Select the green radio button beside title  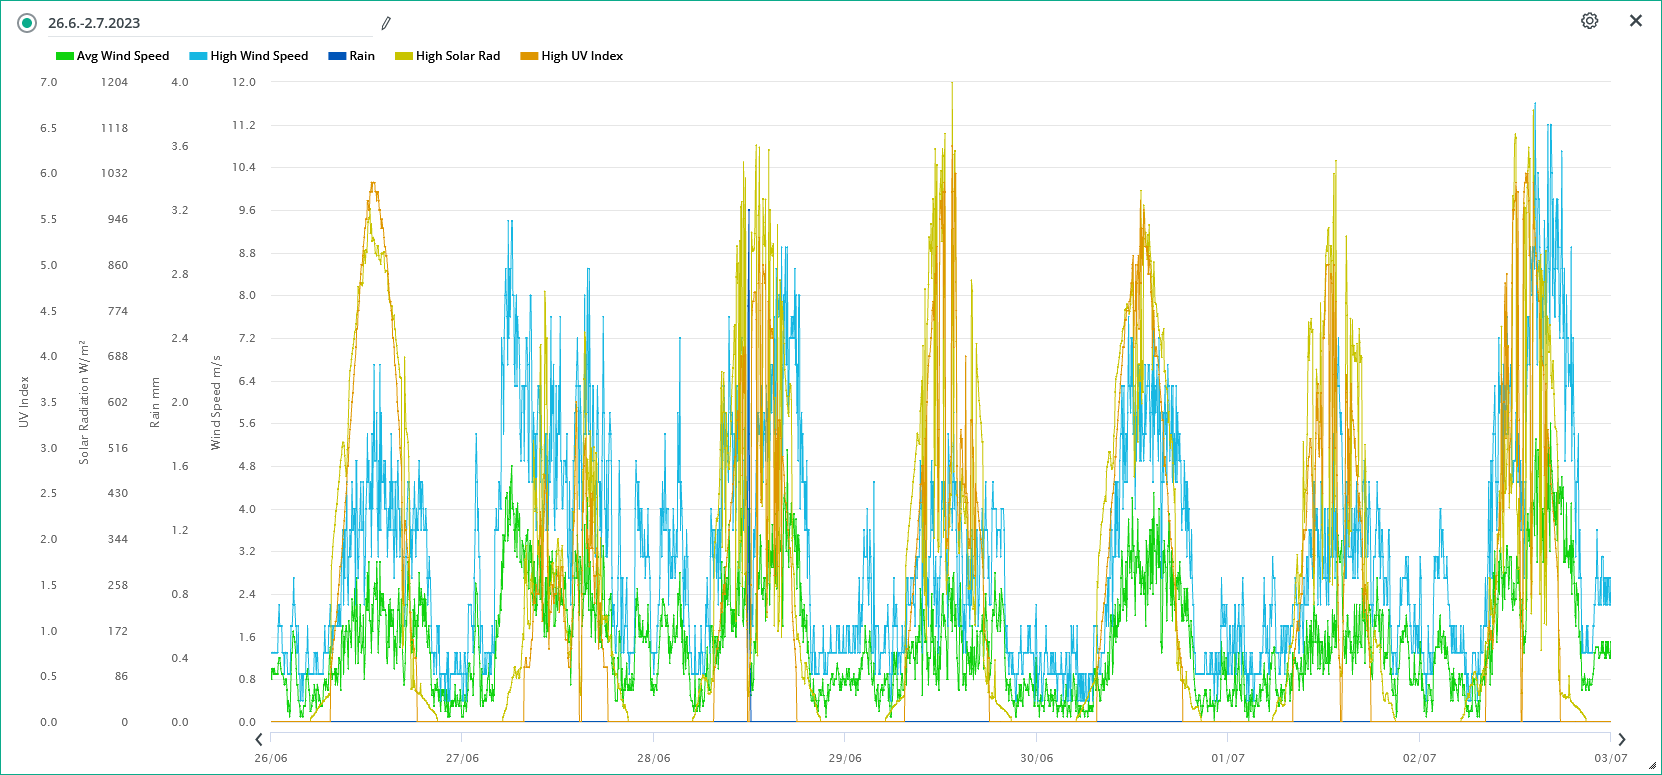point(27,23)
